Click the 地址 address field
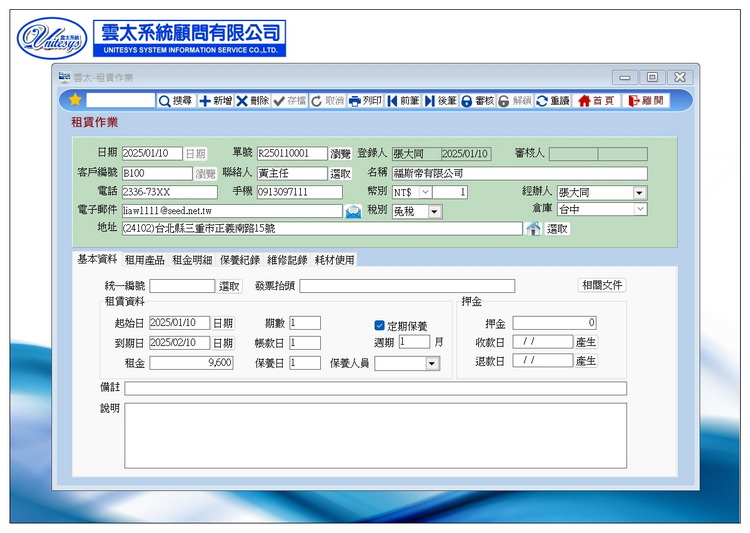This screenshot has height=533, width=750. point(322,228)
